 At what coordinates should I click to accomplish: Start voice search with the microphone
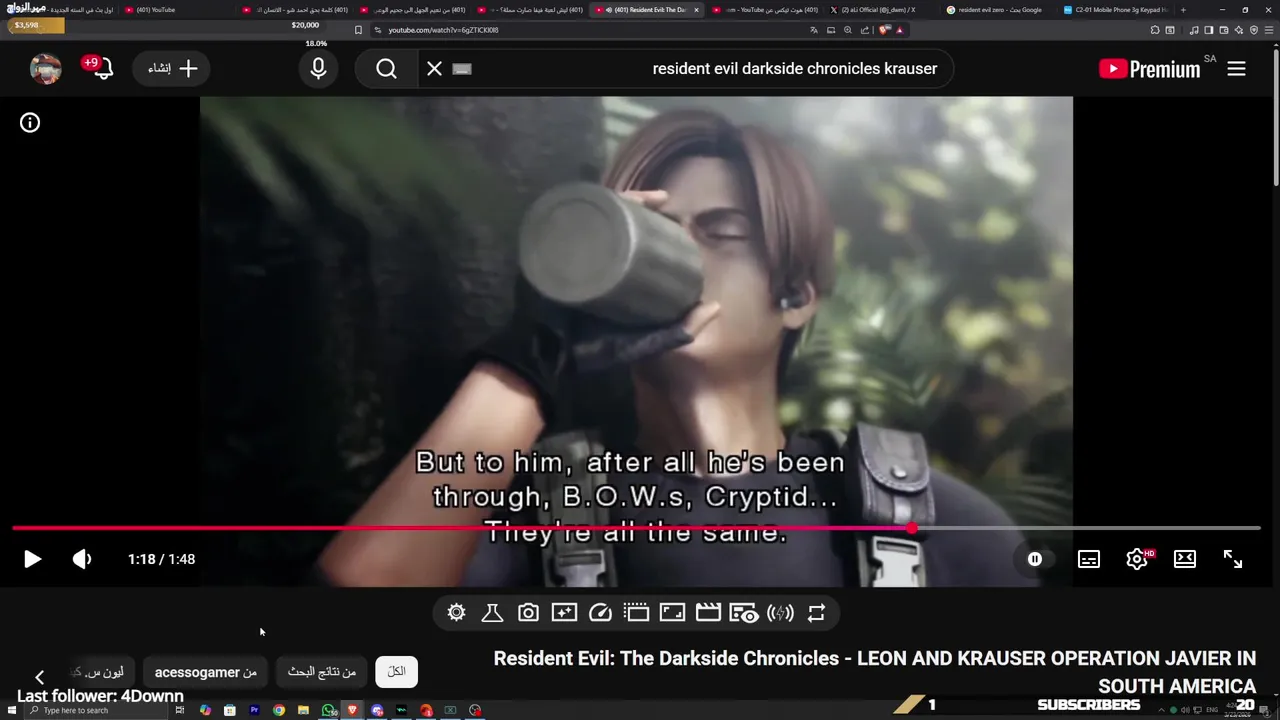click(318, 69)
